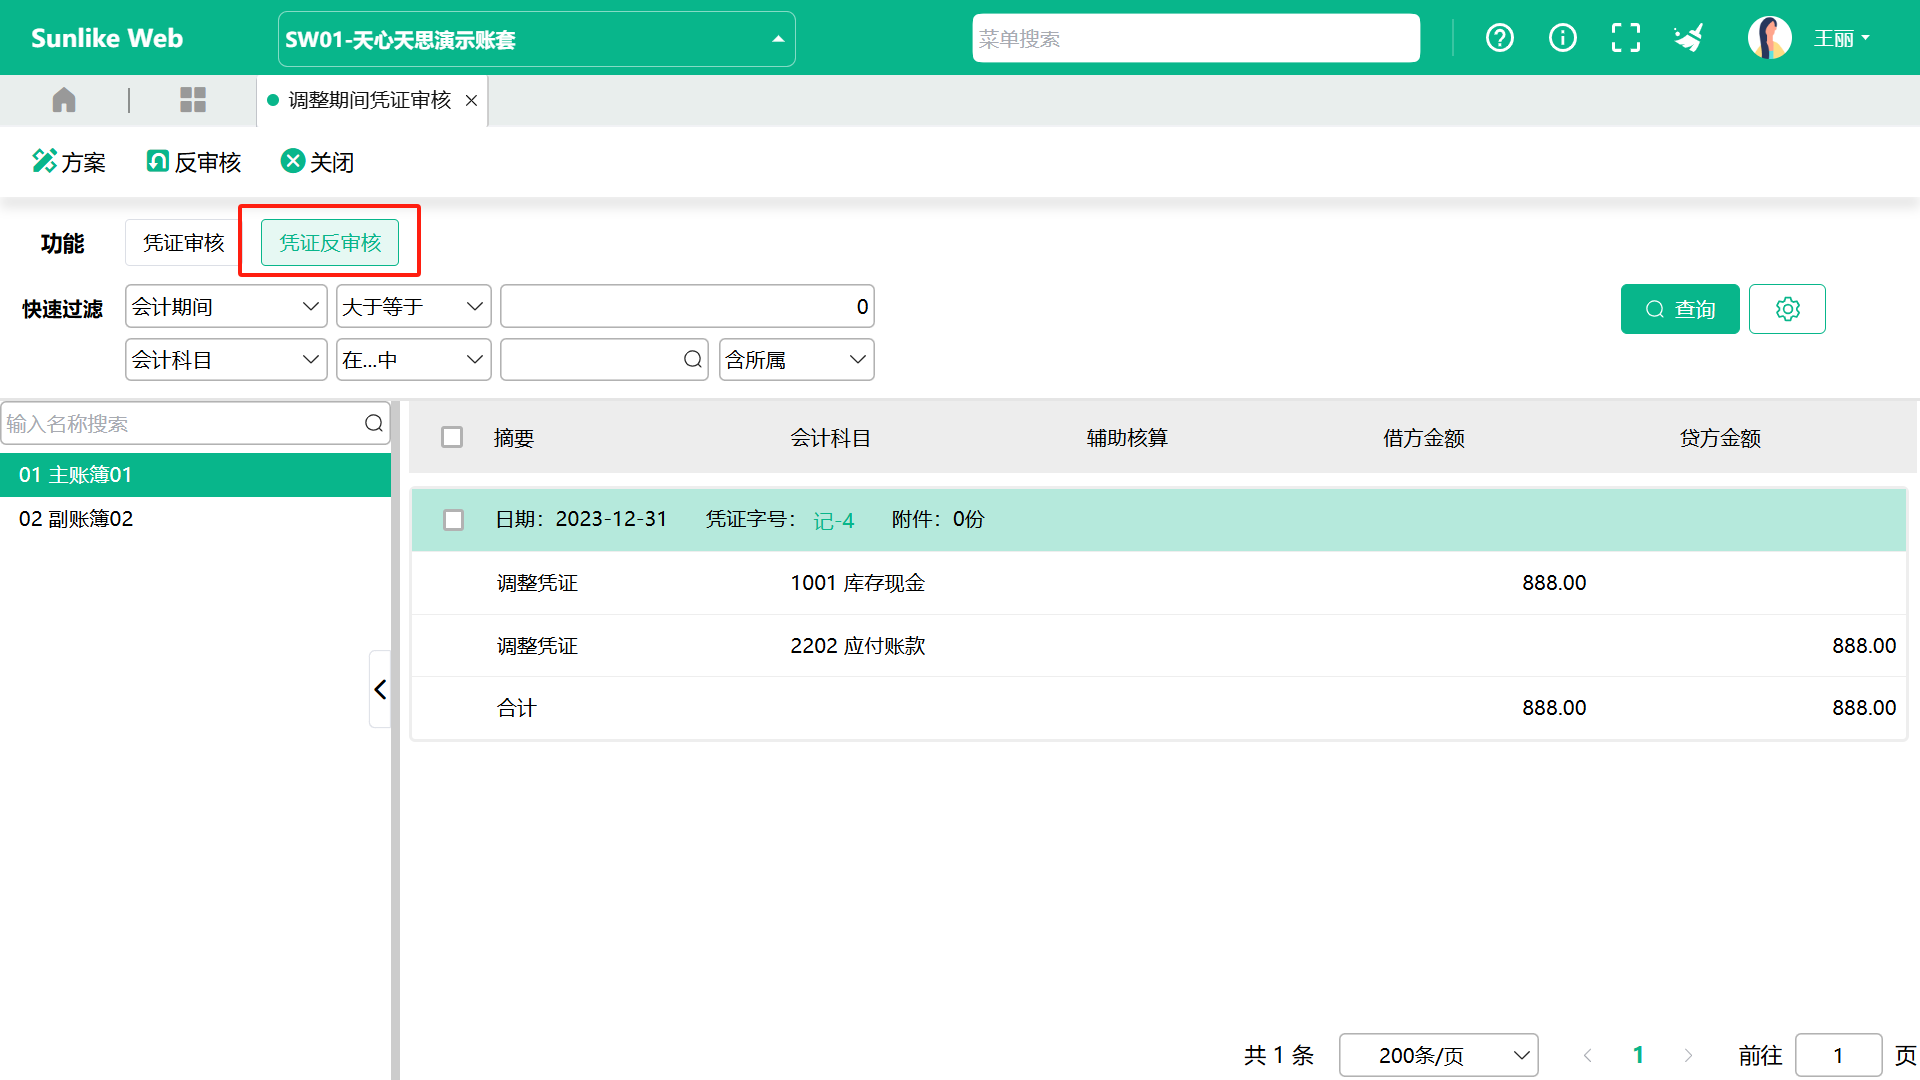Click the 反审核 toolbar button

[x=194, y=162]
